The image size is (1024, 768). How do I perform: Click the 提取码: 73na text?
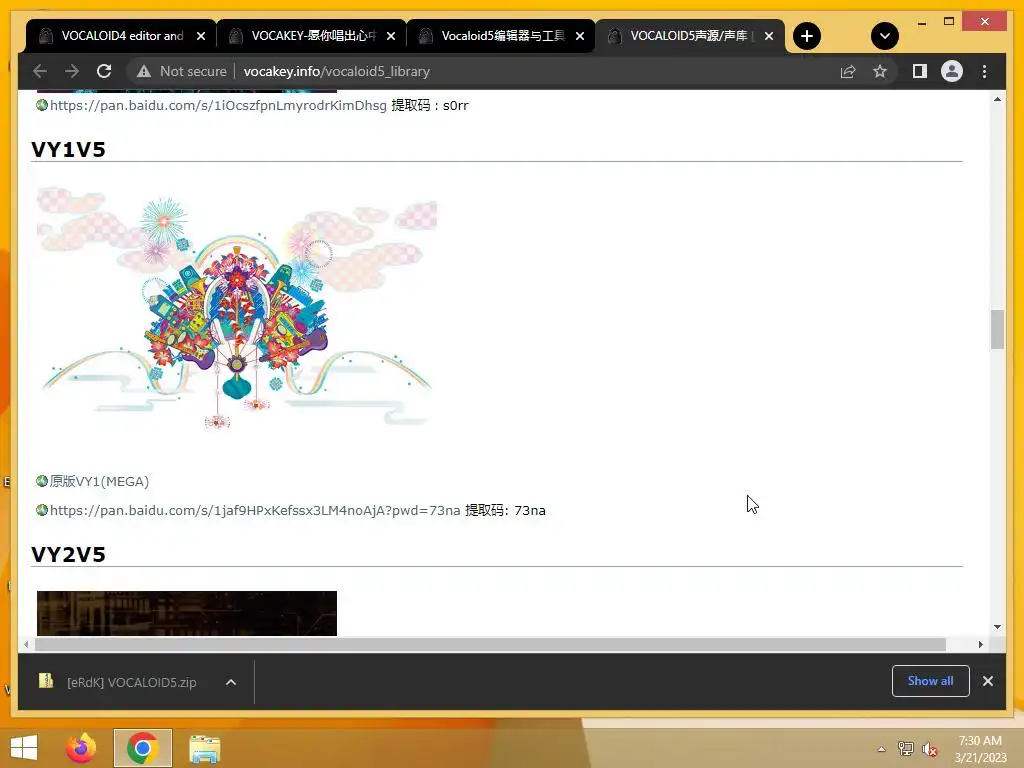(x=505, y=510)
